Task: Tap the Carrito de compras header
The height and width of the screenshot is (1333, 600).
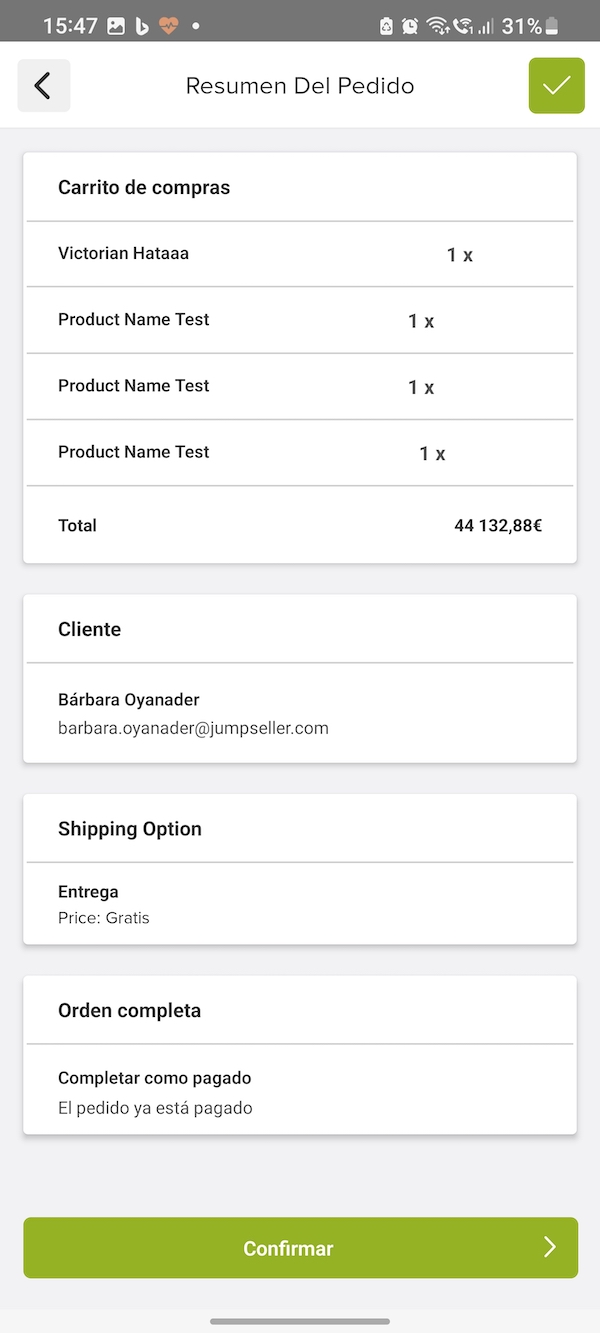Action: coord(144,187)
